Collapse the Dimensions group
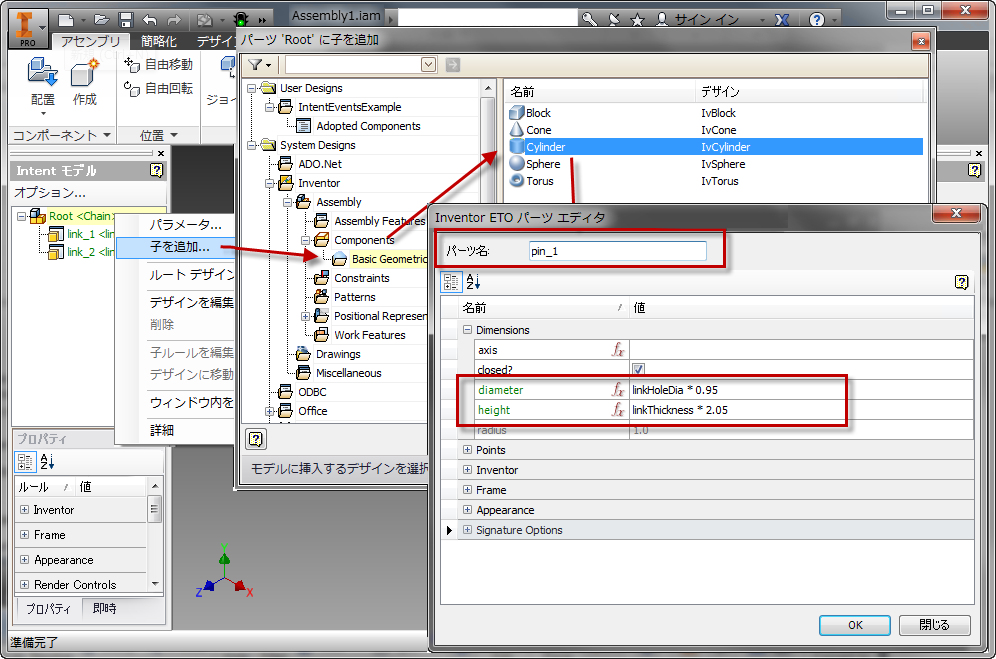 [468, 330]
